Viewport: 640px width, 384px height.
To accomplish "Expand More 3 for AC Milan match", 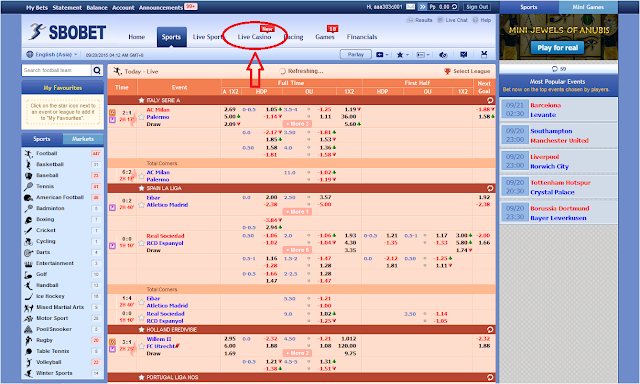I will (x=298, y=124).
